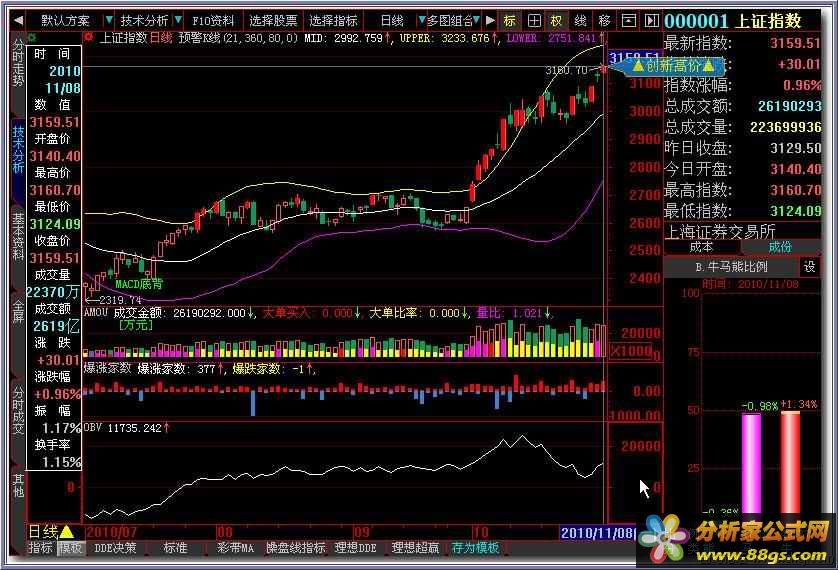Click 存为模板 to save template
Screen dimensions: 838x570
click(x=475, y=548)
